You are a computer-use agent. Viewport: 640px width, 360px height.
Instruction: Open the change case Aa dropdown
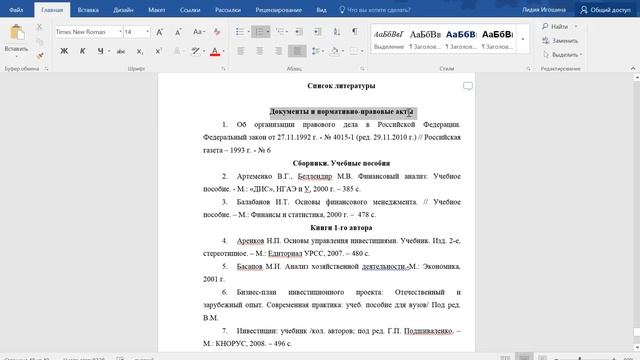(198, 32)
